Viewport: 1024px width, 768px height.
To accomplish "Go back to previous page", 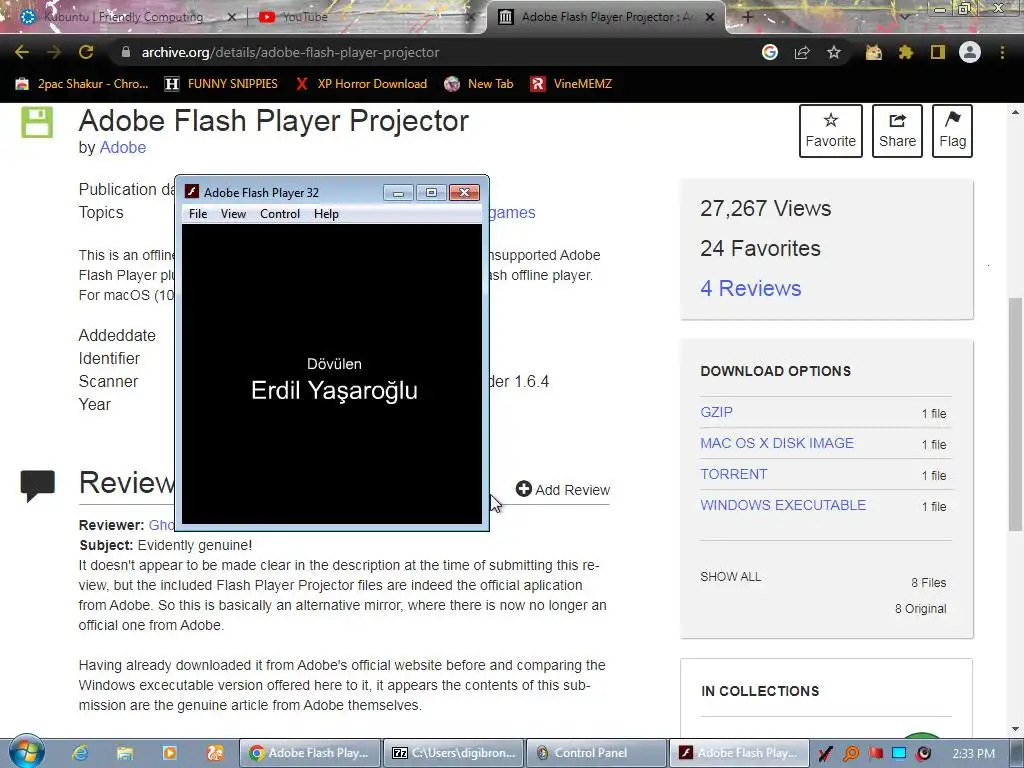I will coord(22,52).
